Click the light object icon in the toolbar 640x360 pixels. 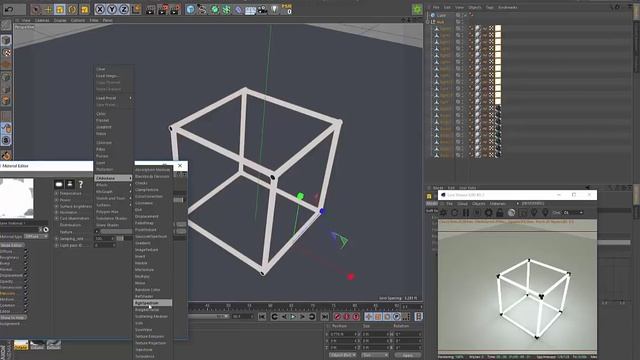point(275,9)
